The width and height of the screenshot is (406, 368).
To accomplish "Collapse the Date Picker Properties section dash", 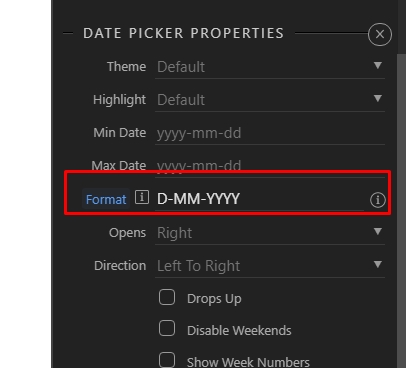I will click(x=68, y=33).
